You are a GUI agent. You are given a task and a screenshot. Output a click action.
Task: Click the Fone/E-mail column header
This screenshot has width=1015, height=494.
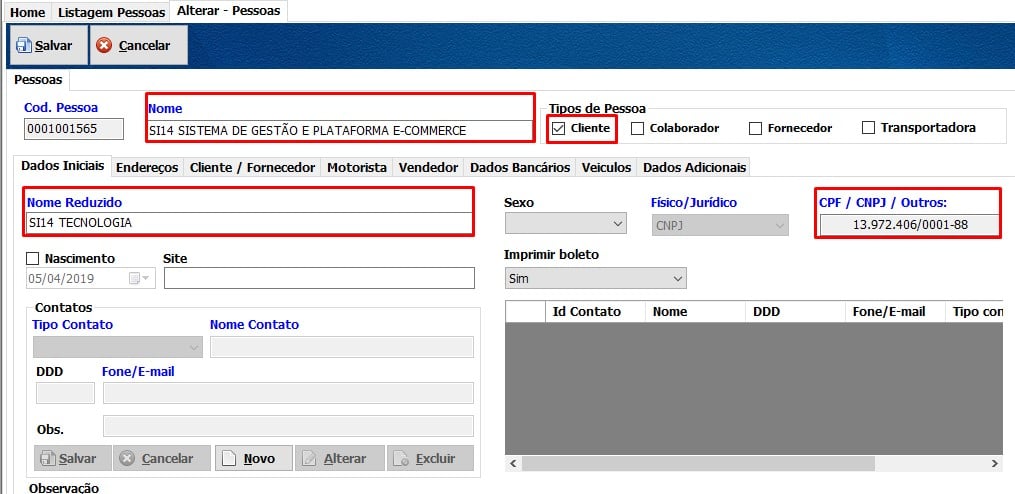tap(895, 311)
